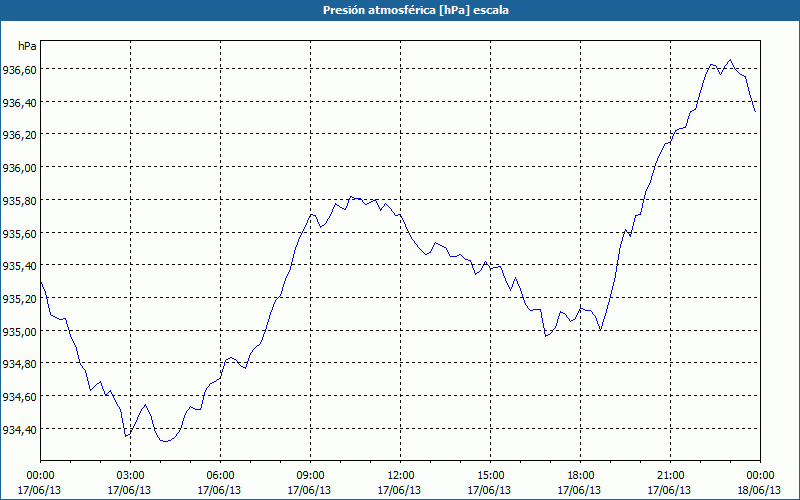Click the 21:00 time axis label
The width and height of the screenshot is (800, 500).
(x=670, y=475)
